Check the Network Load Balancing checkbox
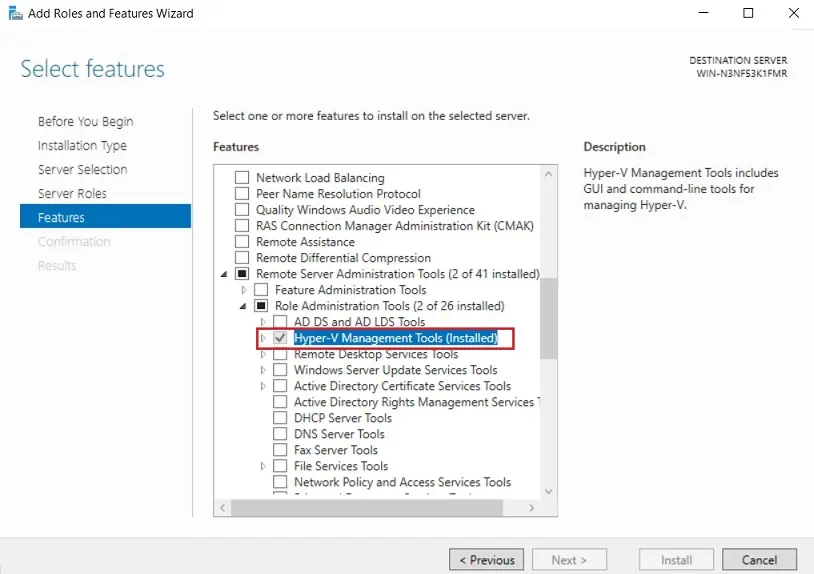Image resolution: width=814 pixels, height=574 pixels. point(241,178)
